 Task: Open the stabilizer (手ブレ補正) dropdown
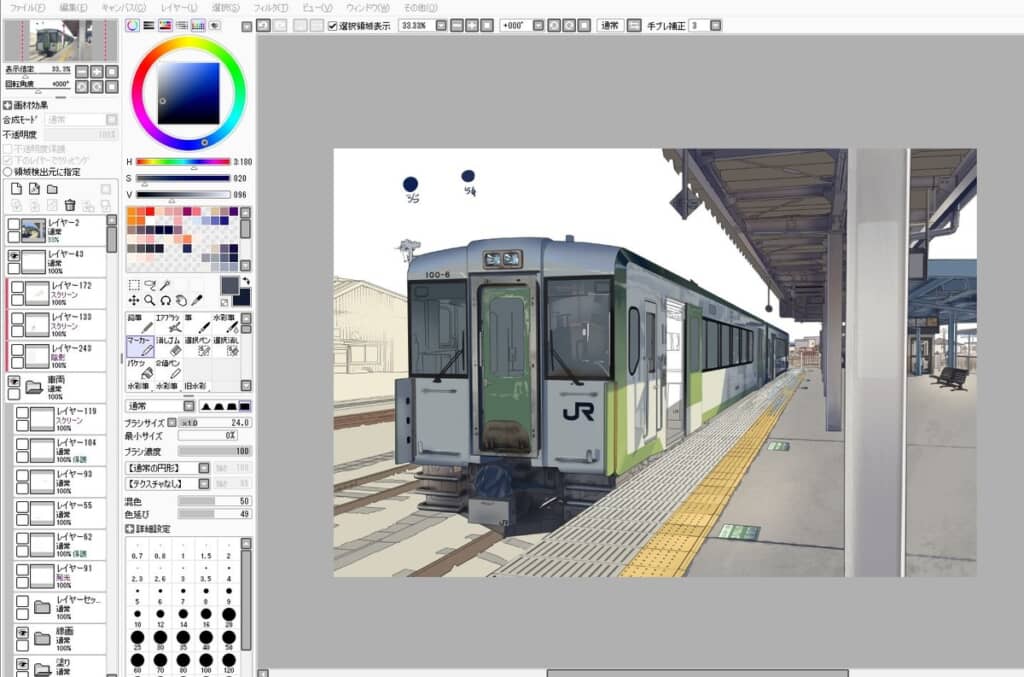[x=716, y=25]
